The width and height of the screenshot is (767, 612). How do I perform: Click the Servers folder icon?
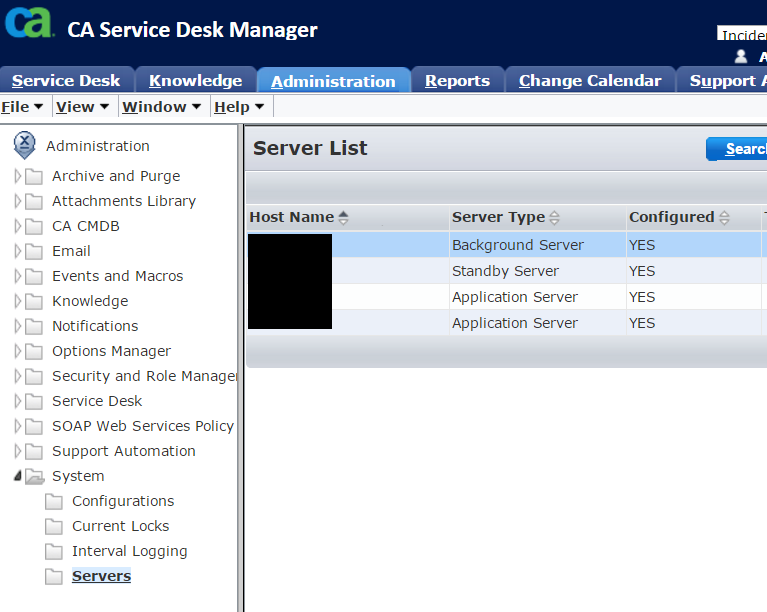54,576
